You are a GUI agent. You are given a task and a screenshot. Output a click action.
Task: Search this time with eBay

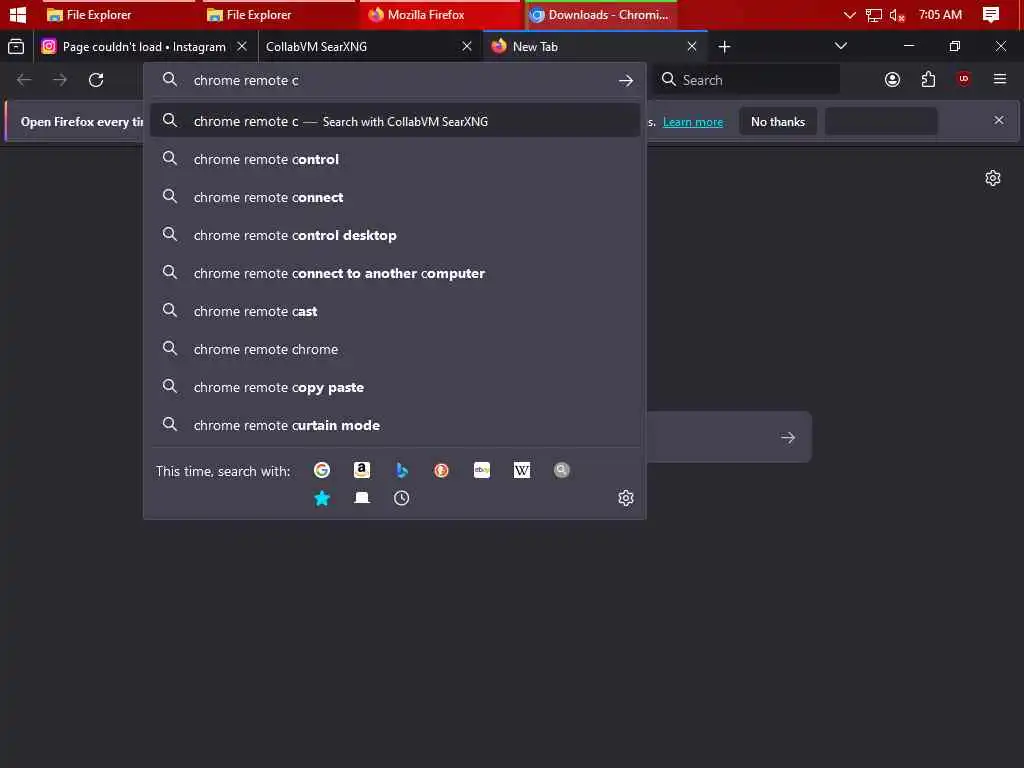coord(482,470)
